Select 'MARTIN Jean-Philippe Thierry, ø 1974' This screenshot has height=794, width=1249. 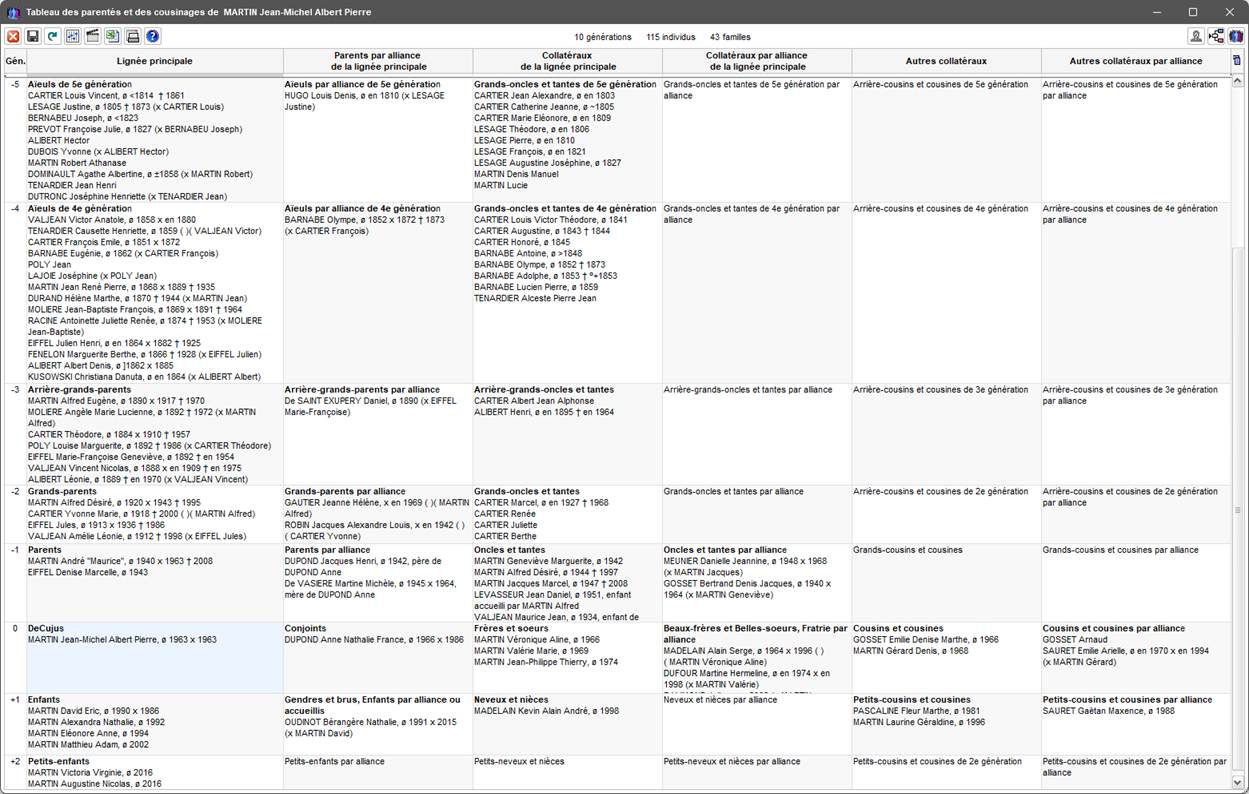(546, 662)
